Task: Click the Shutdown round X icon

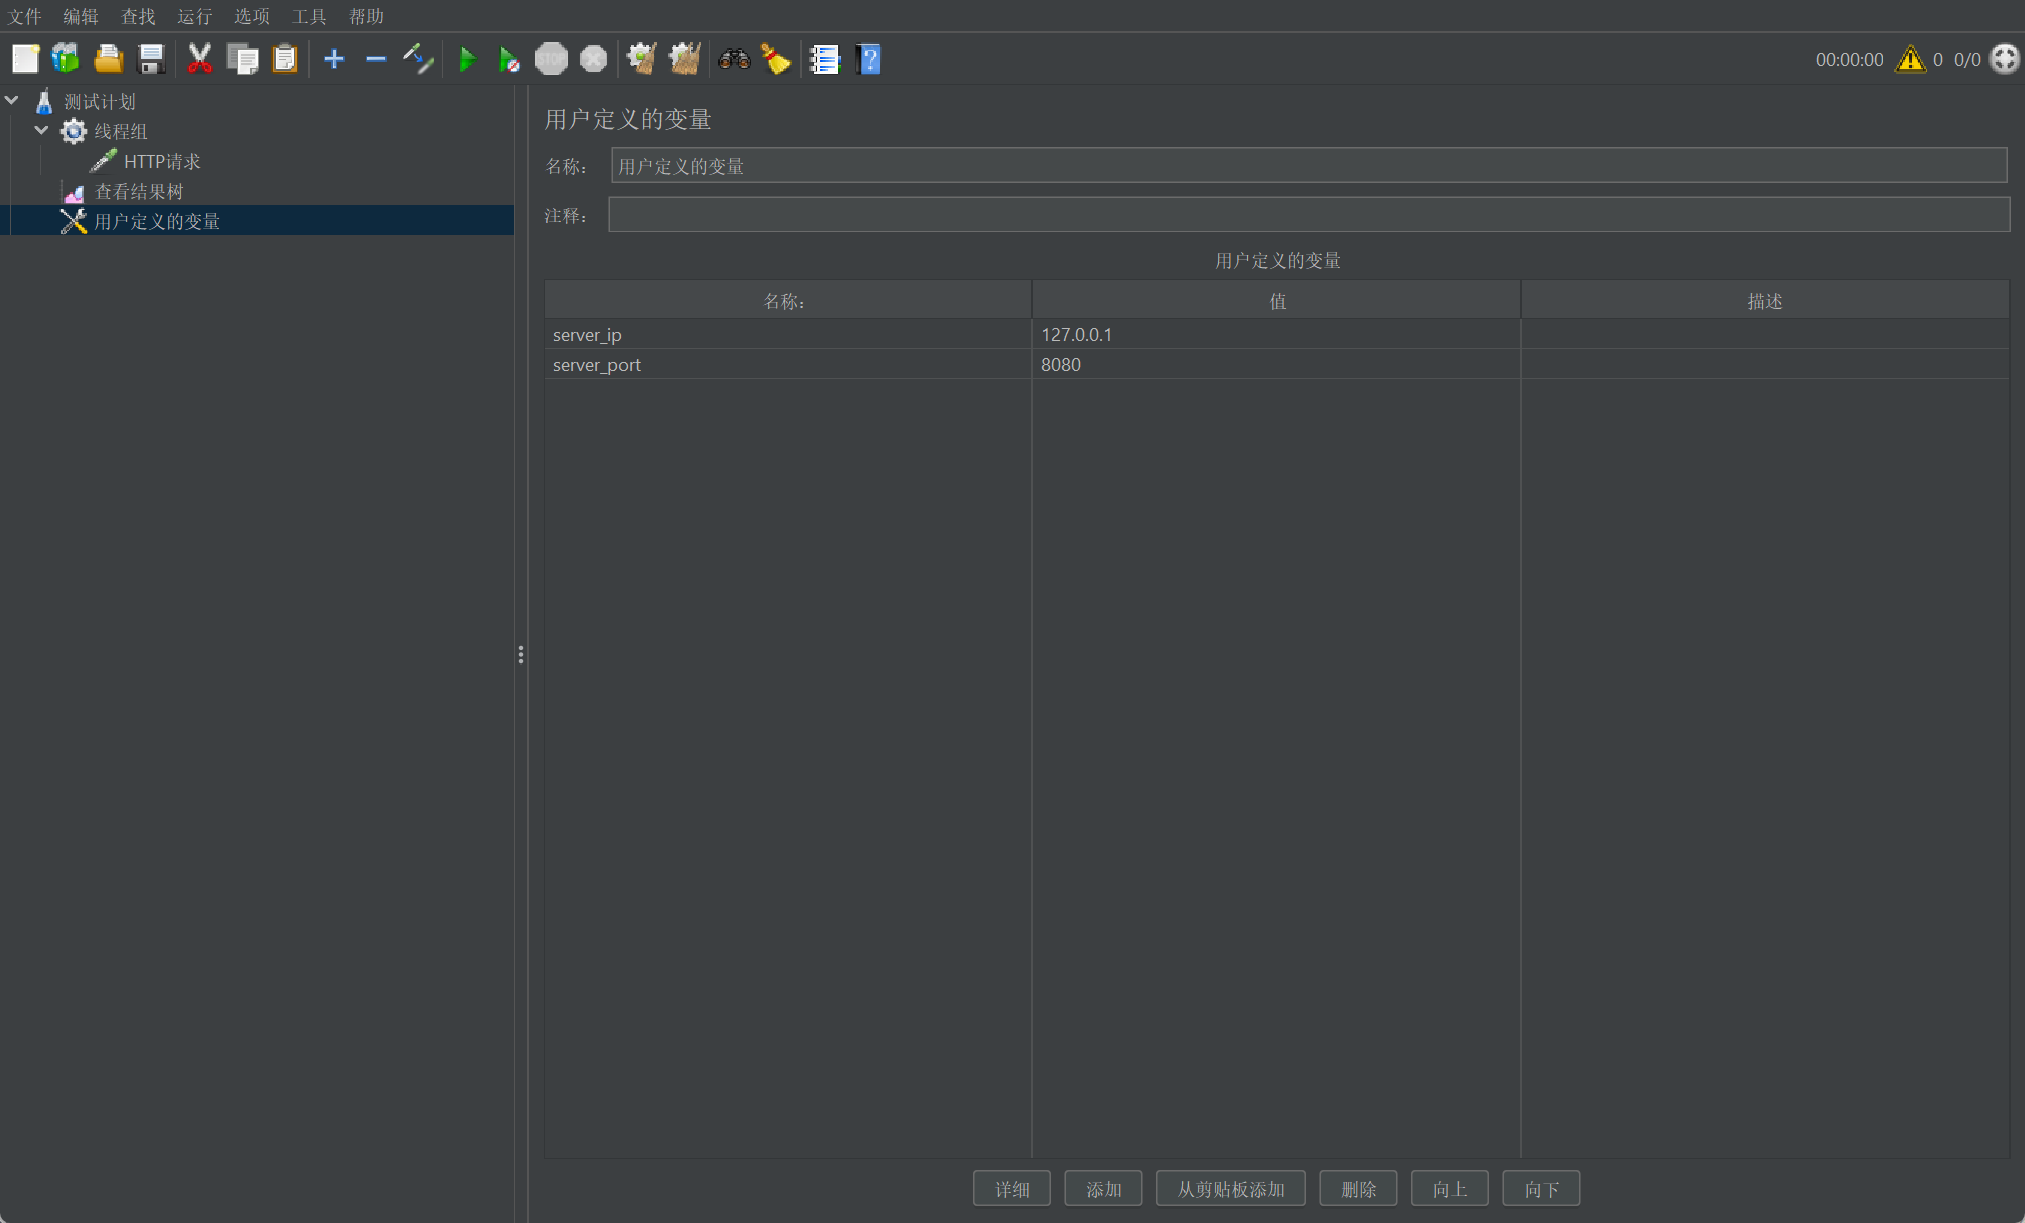Action: coord(593,59)
